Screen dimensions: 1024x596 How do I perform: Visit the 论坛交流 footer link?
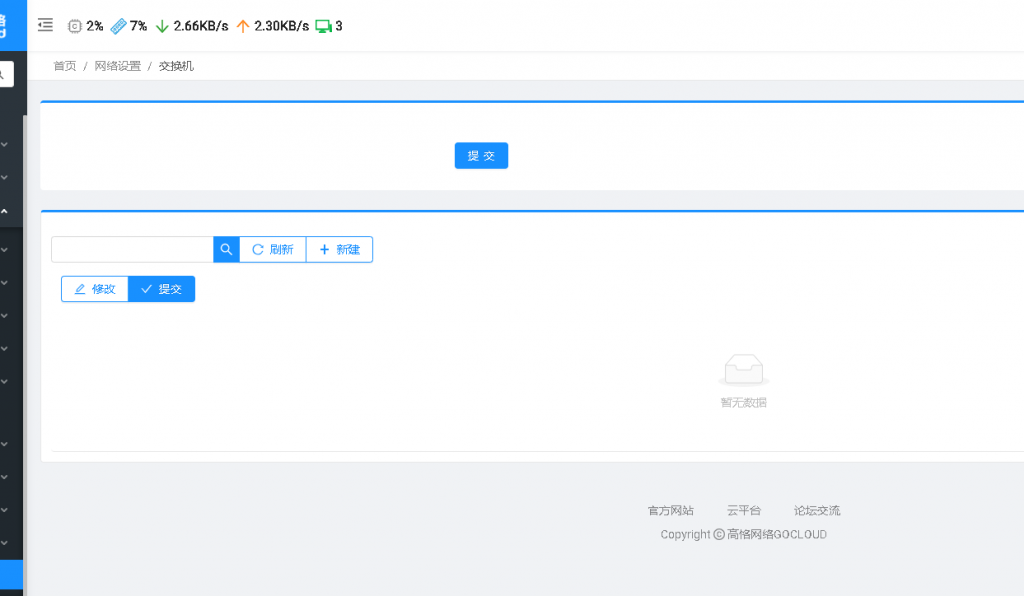[x=817, y=510]
